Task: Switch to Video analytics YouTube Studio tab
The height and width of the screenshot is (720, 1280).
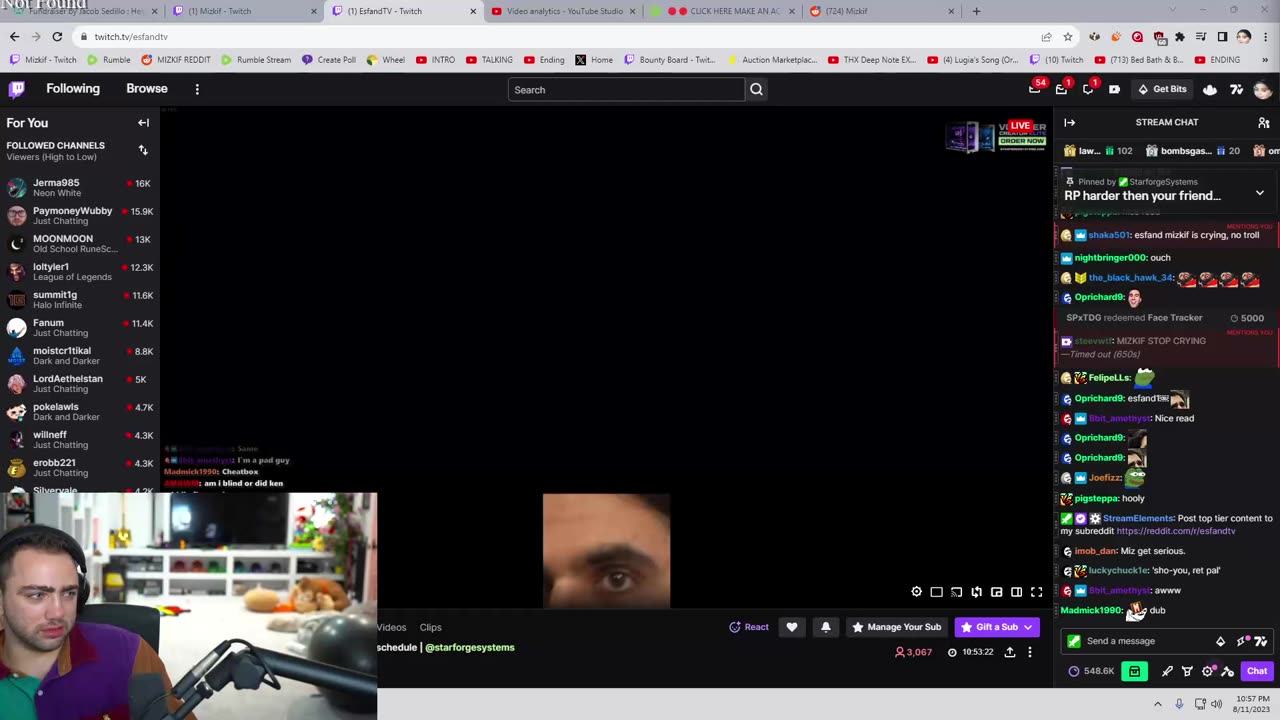Action: (x=564, y=11)
